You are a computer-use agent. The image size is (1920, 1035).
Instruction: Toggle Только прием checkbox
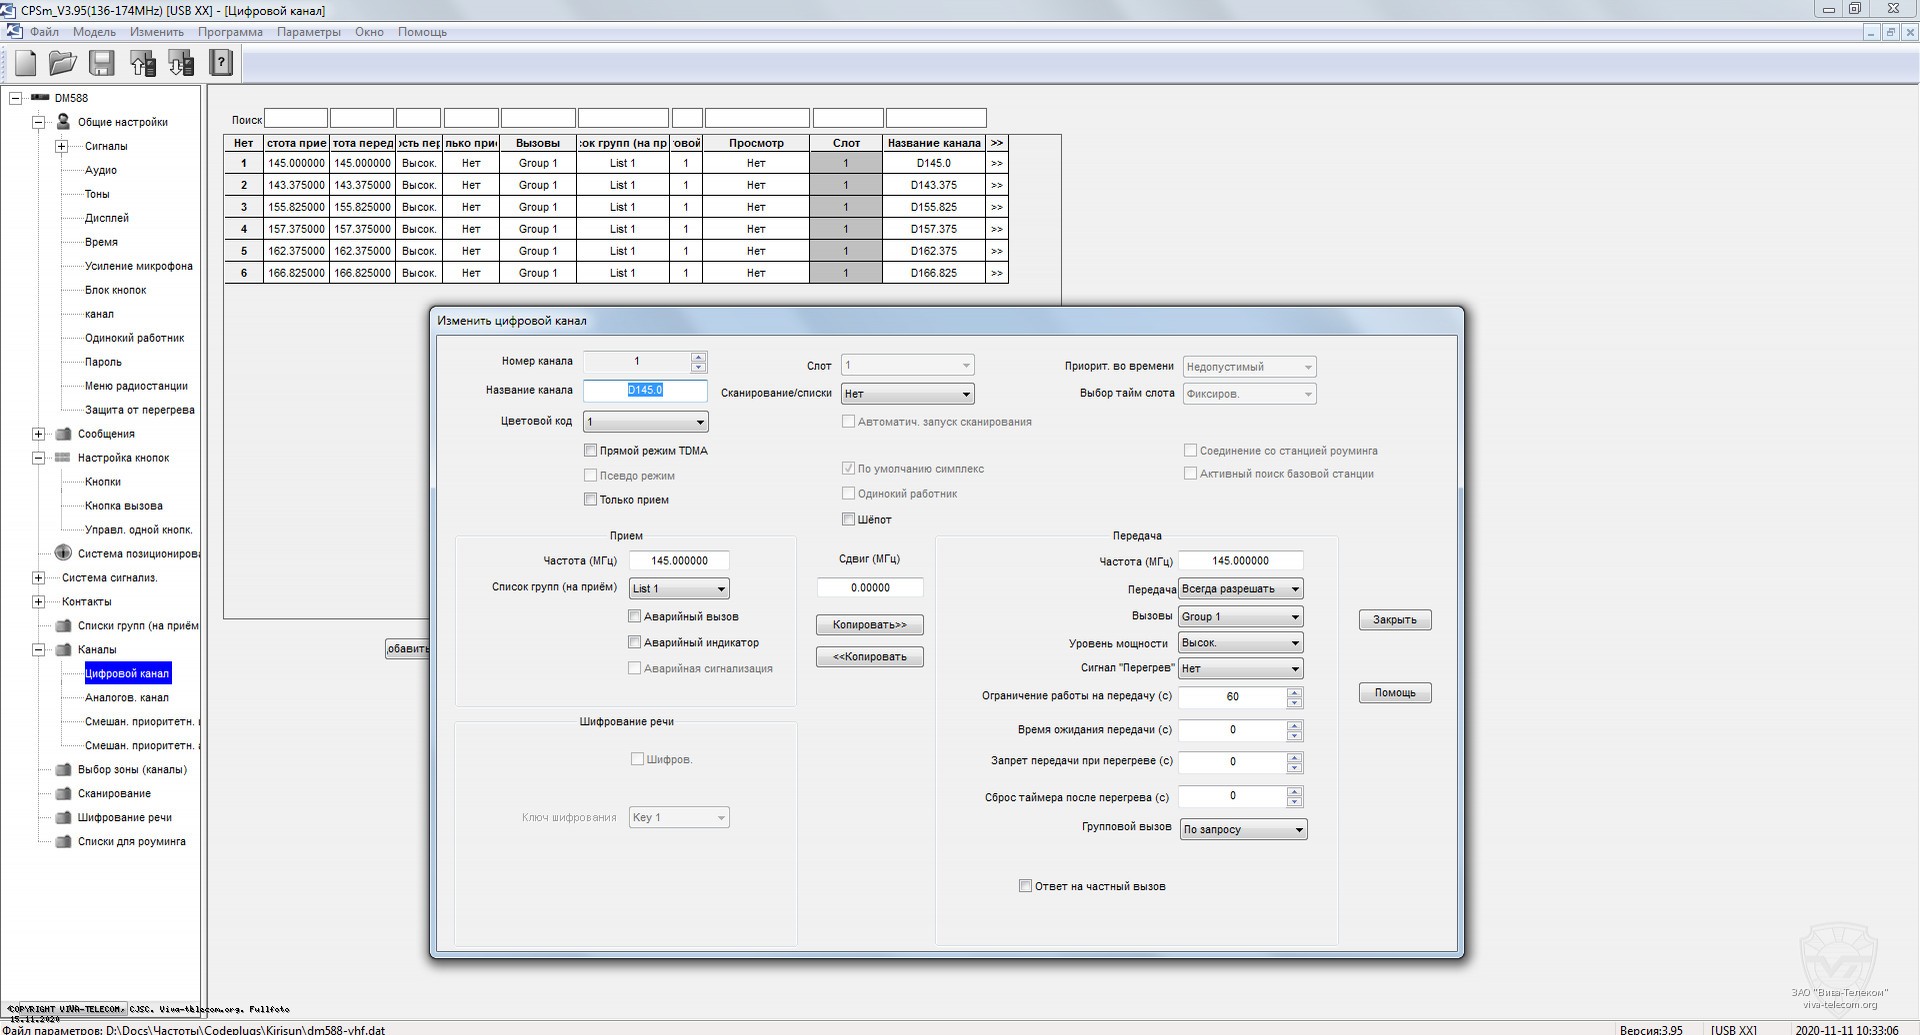coord(590,500)
